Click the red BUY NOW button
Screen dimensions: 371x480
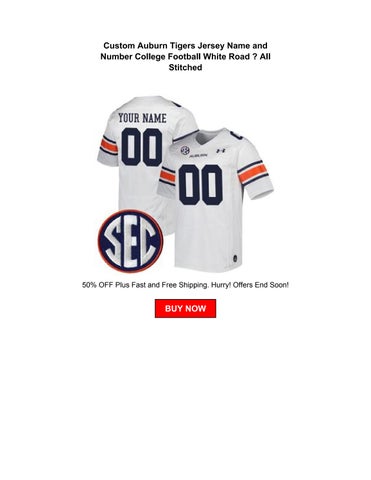[185, 308]
